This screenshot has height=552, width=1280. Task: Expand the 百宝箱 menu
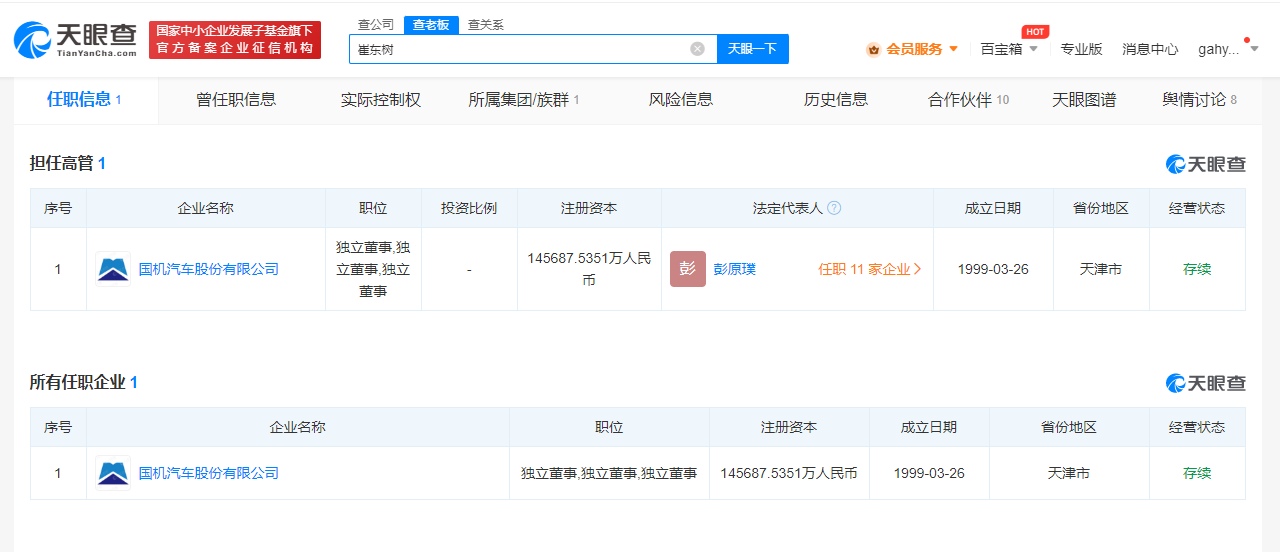(1009, 49)
